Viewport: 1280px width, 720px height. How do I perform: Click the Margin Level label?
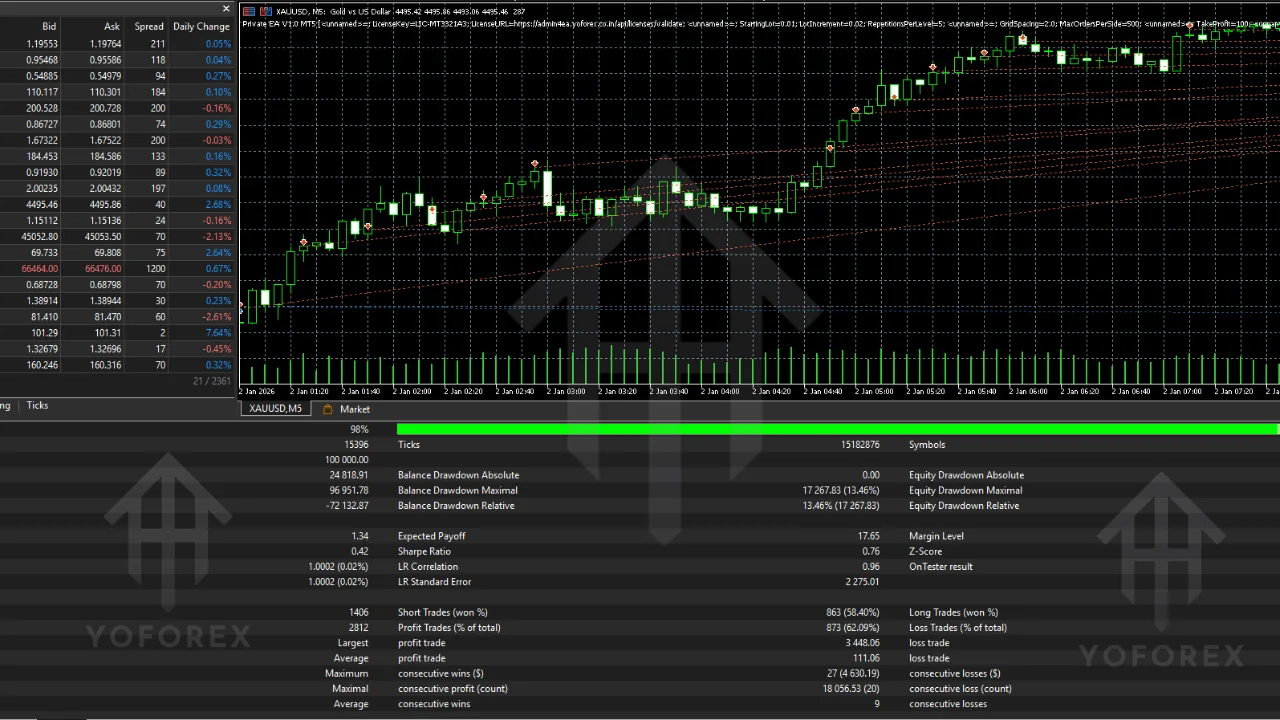[936, 536]
